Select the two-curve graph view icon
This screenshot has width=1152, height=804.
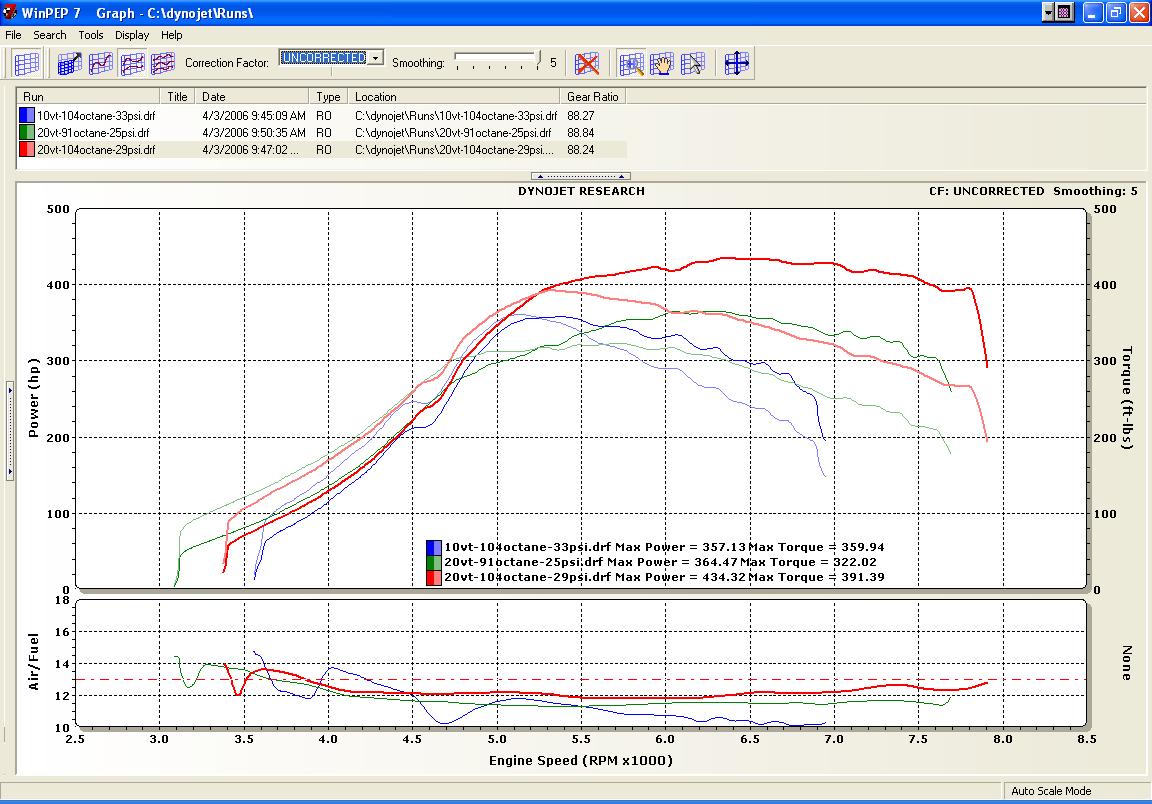[132, 63]
